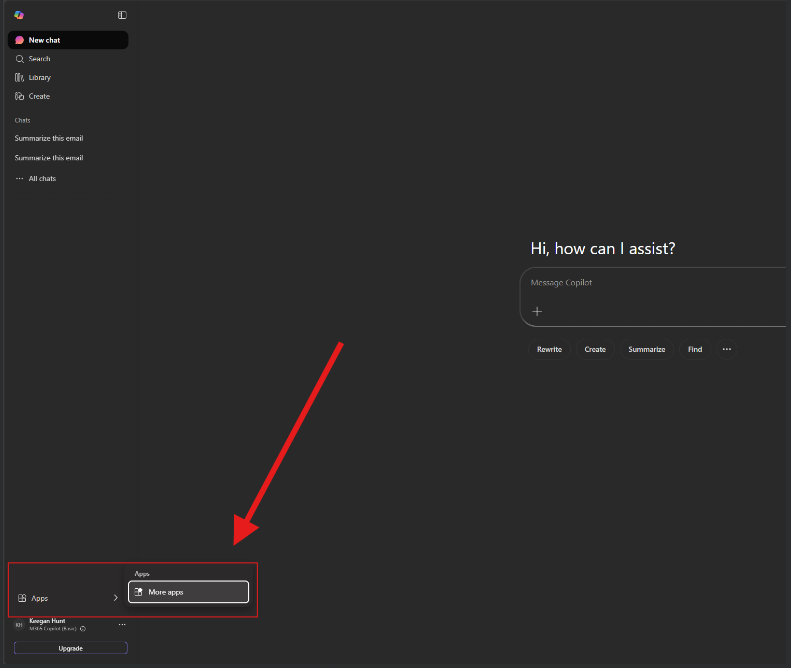Choose the Create suggestion chip below the message box
Image resolution: width=791 pixels, height=668 pixels.
click(x=595, y=349)
